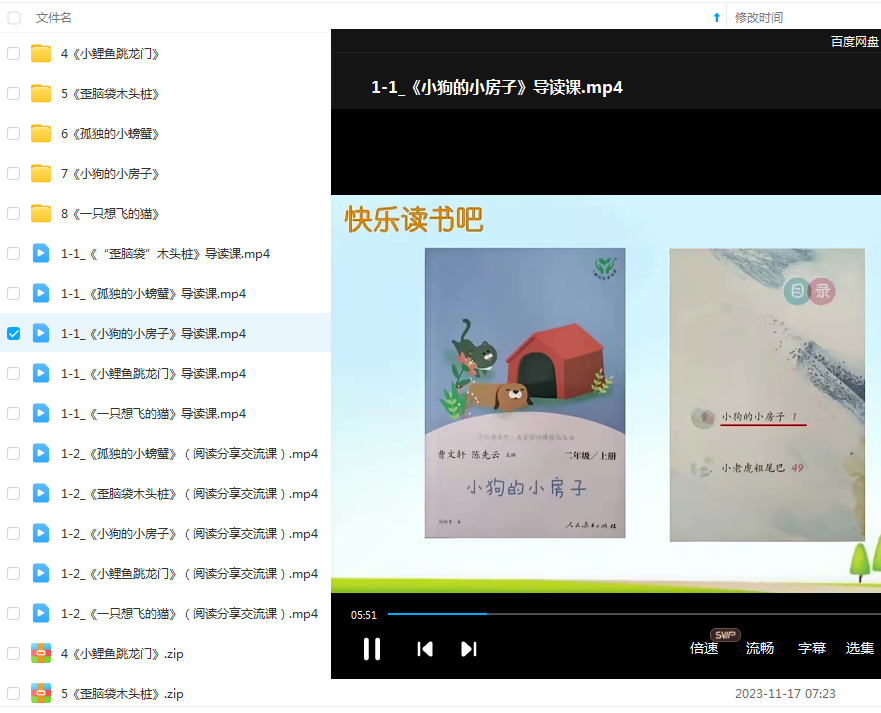881x713 pixels.
Task: Select file name 5《歪脑袋木头桩》.zip
Action: [x=122, y=693]
